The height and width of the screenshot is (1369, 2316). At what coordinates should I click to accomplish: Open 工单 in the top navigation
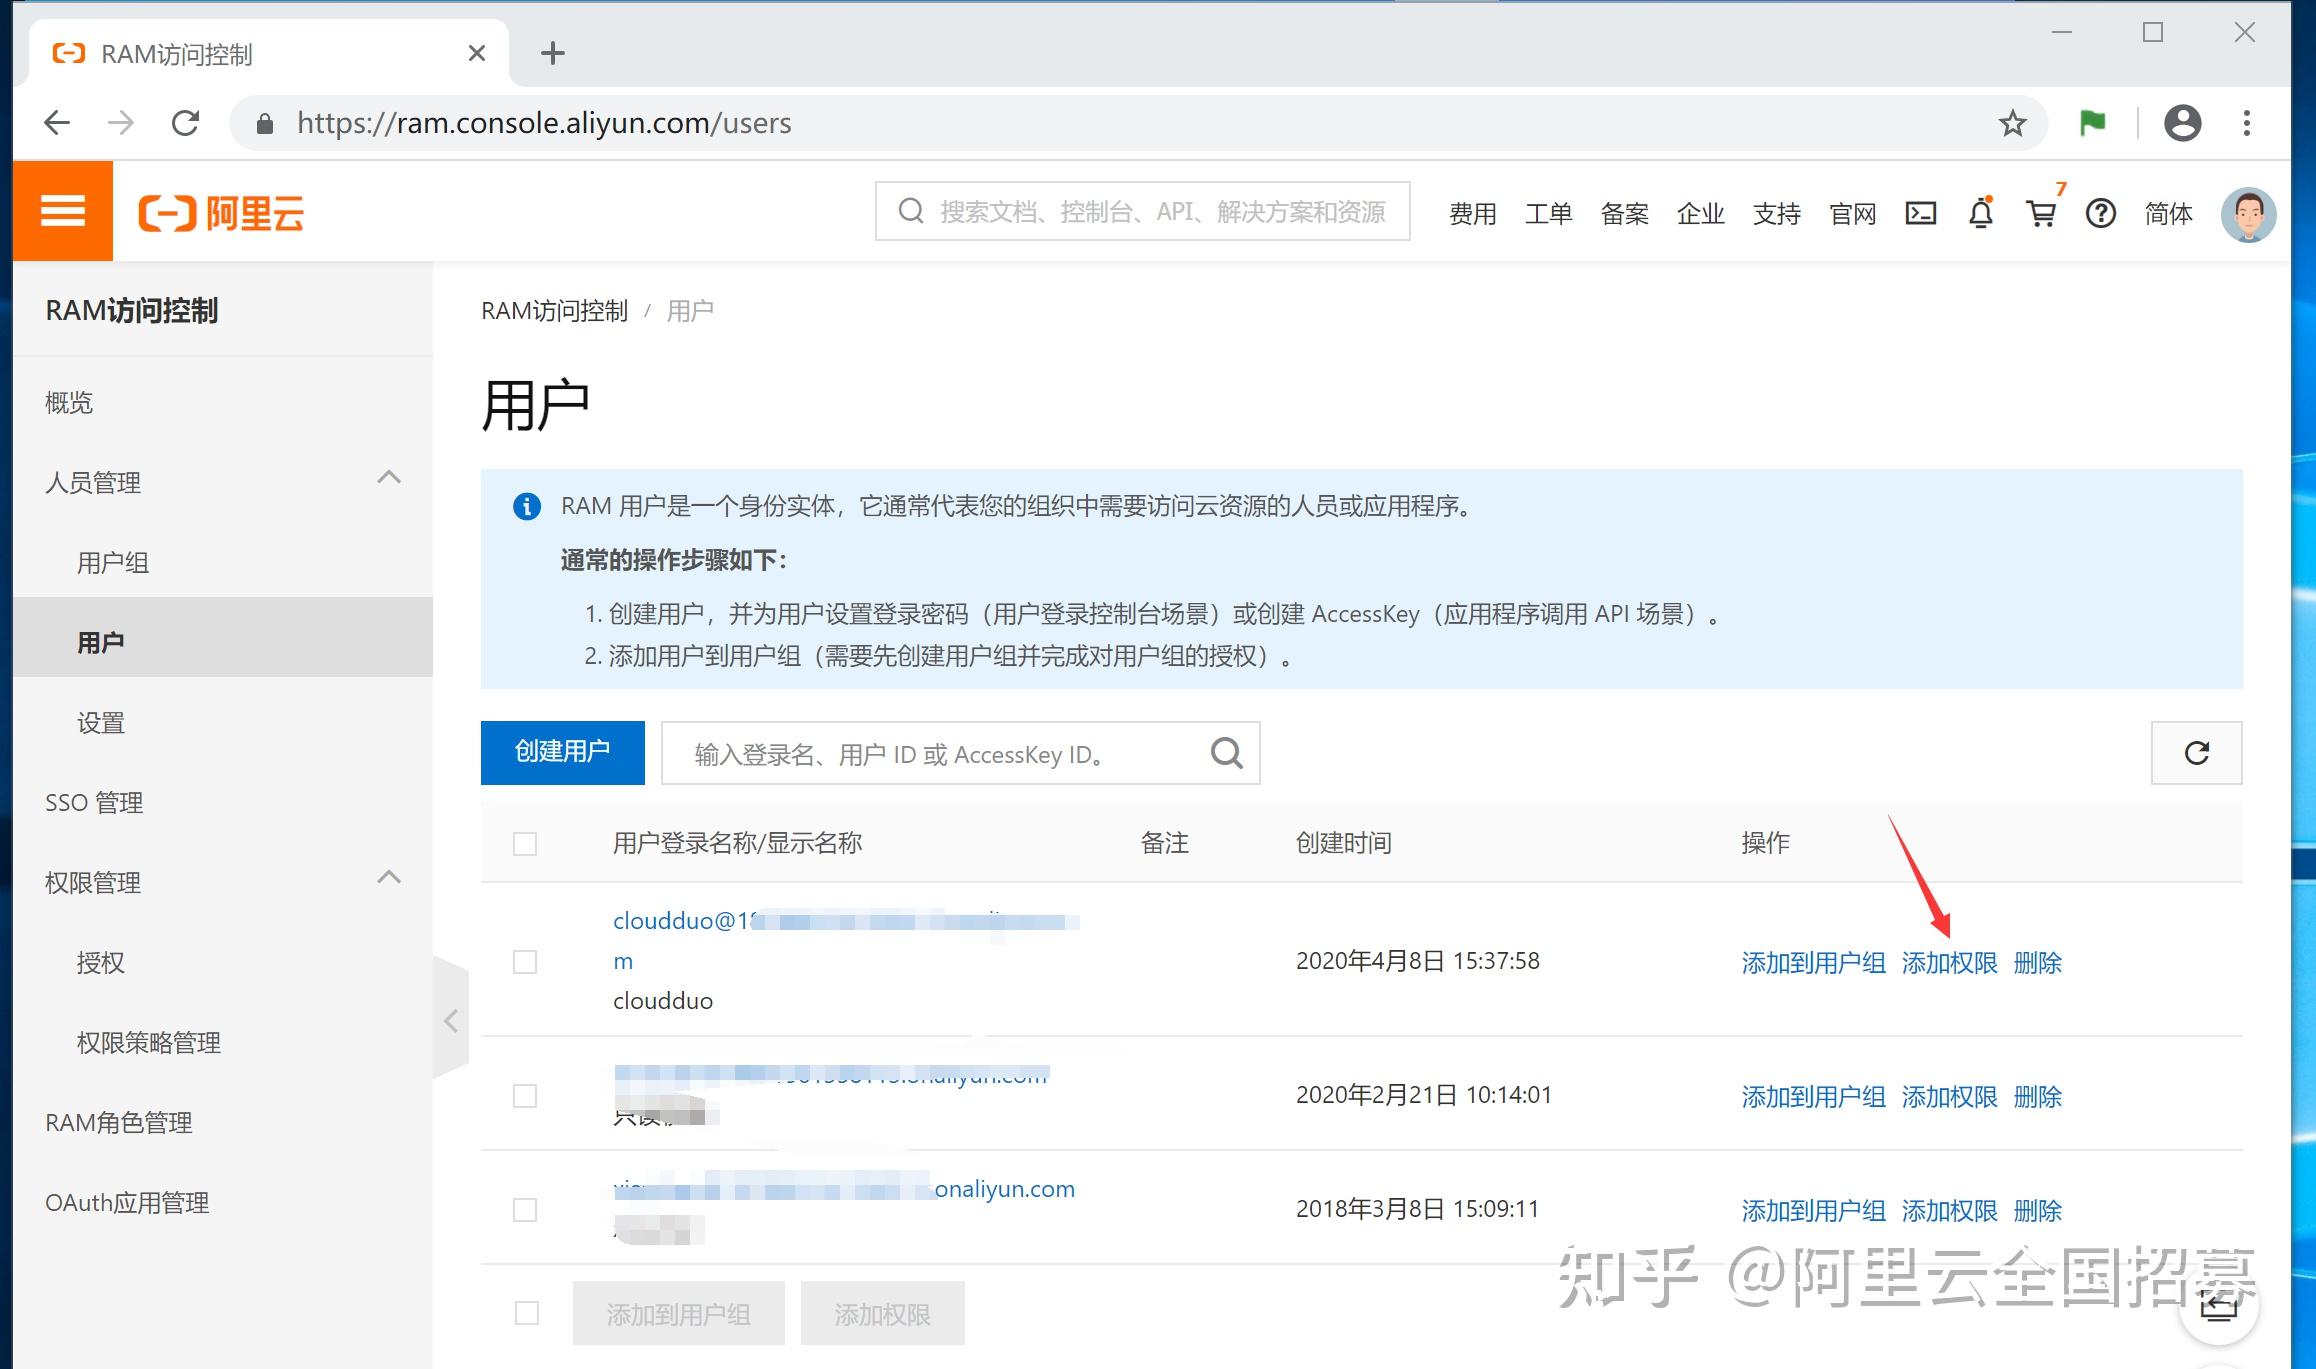(x=1549, y=213)
